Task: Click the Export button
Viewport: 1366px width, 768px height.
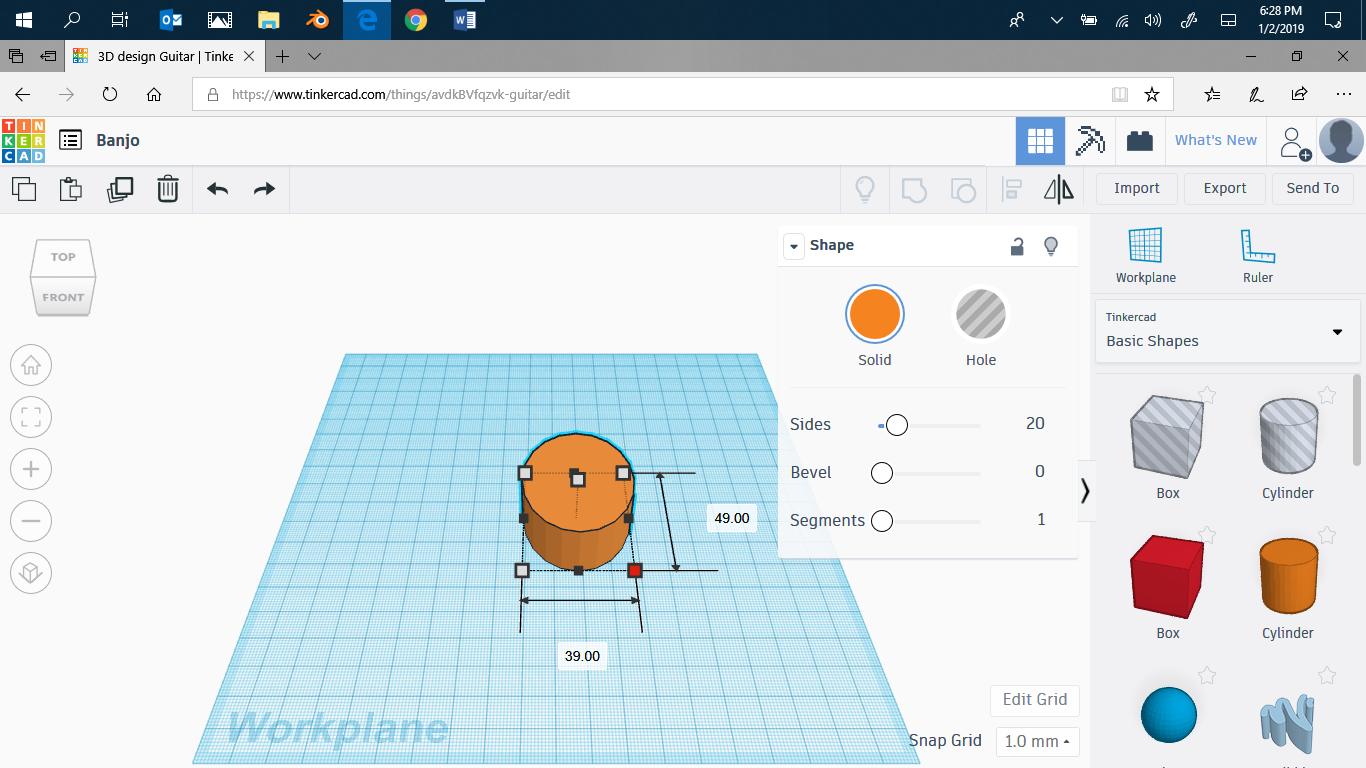Action: pos(1225,188)
